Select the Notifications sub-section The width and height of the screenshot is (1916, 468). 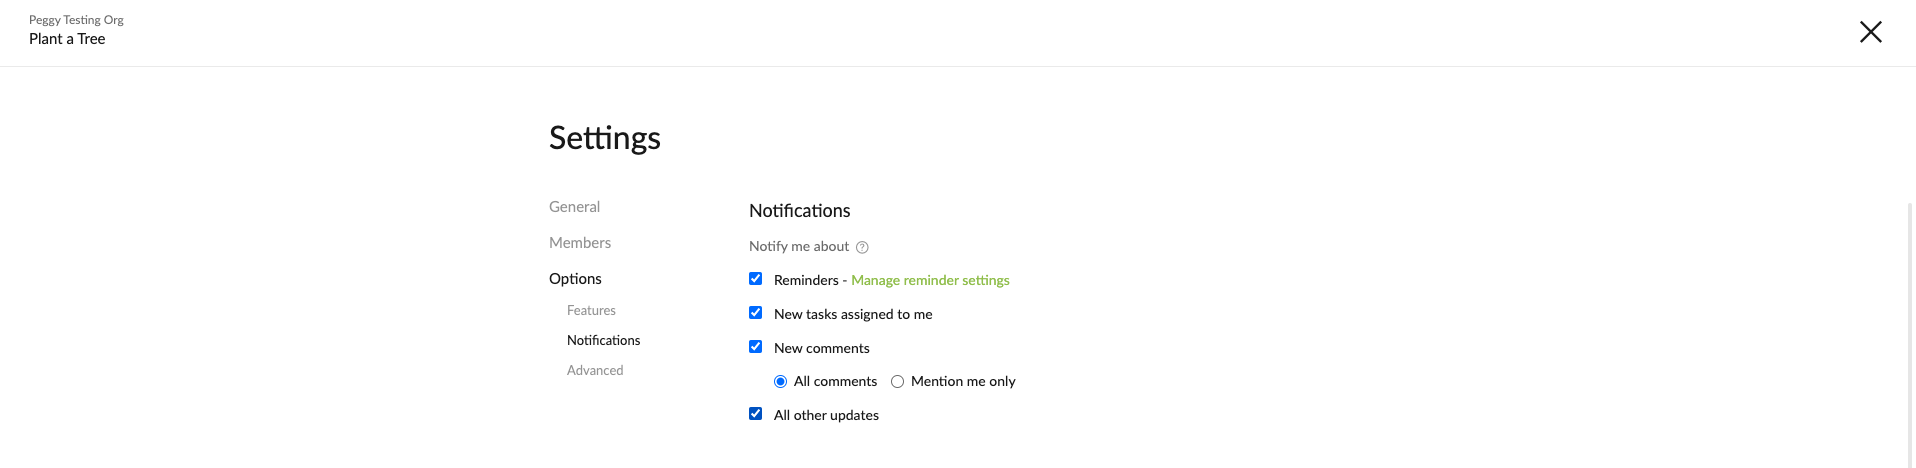603,341
